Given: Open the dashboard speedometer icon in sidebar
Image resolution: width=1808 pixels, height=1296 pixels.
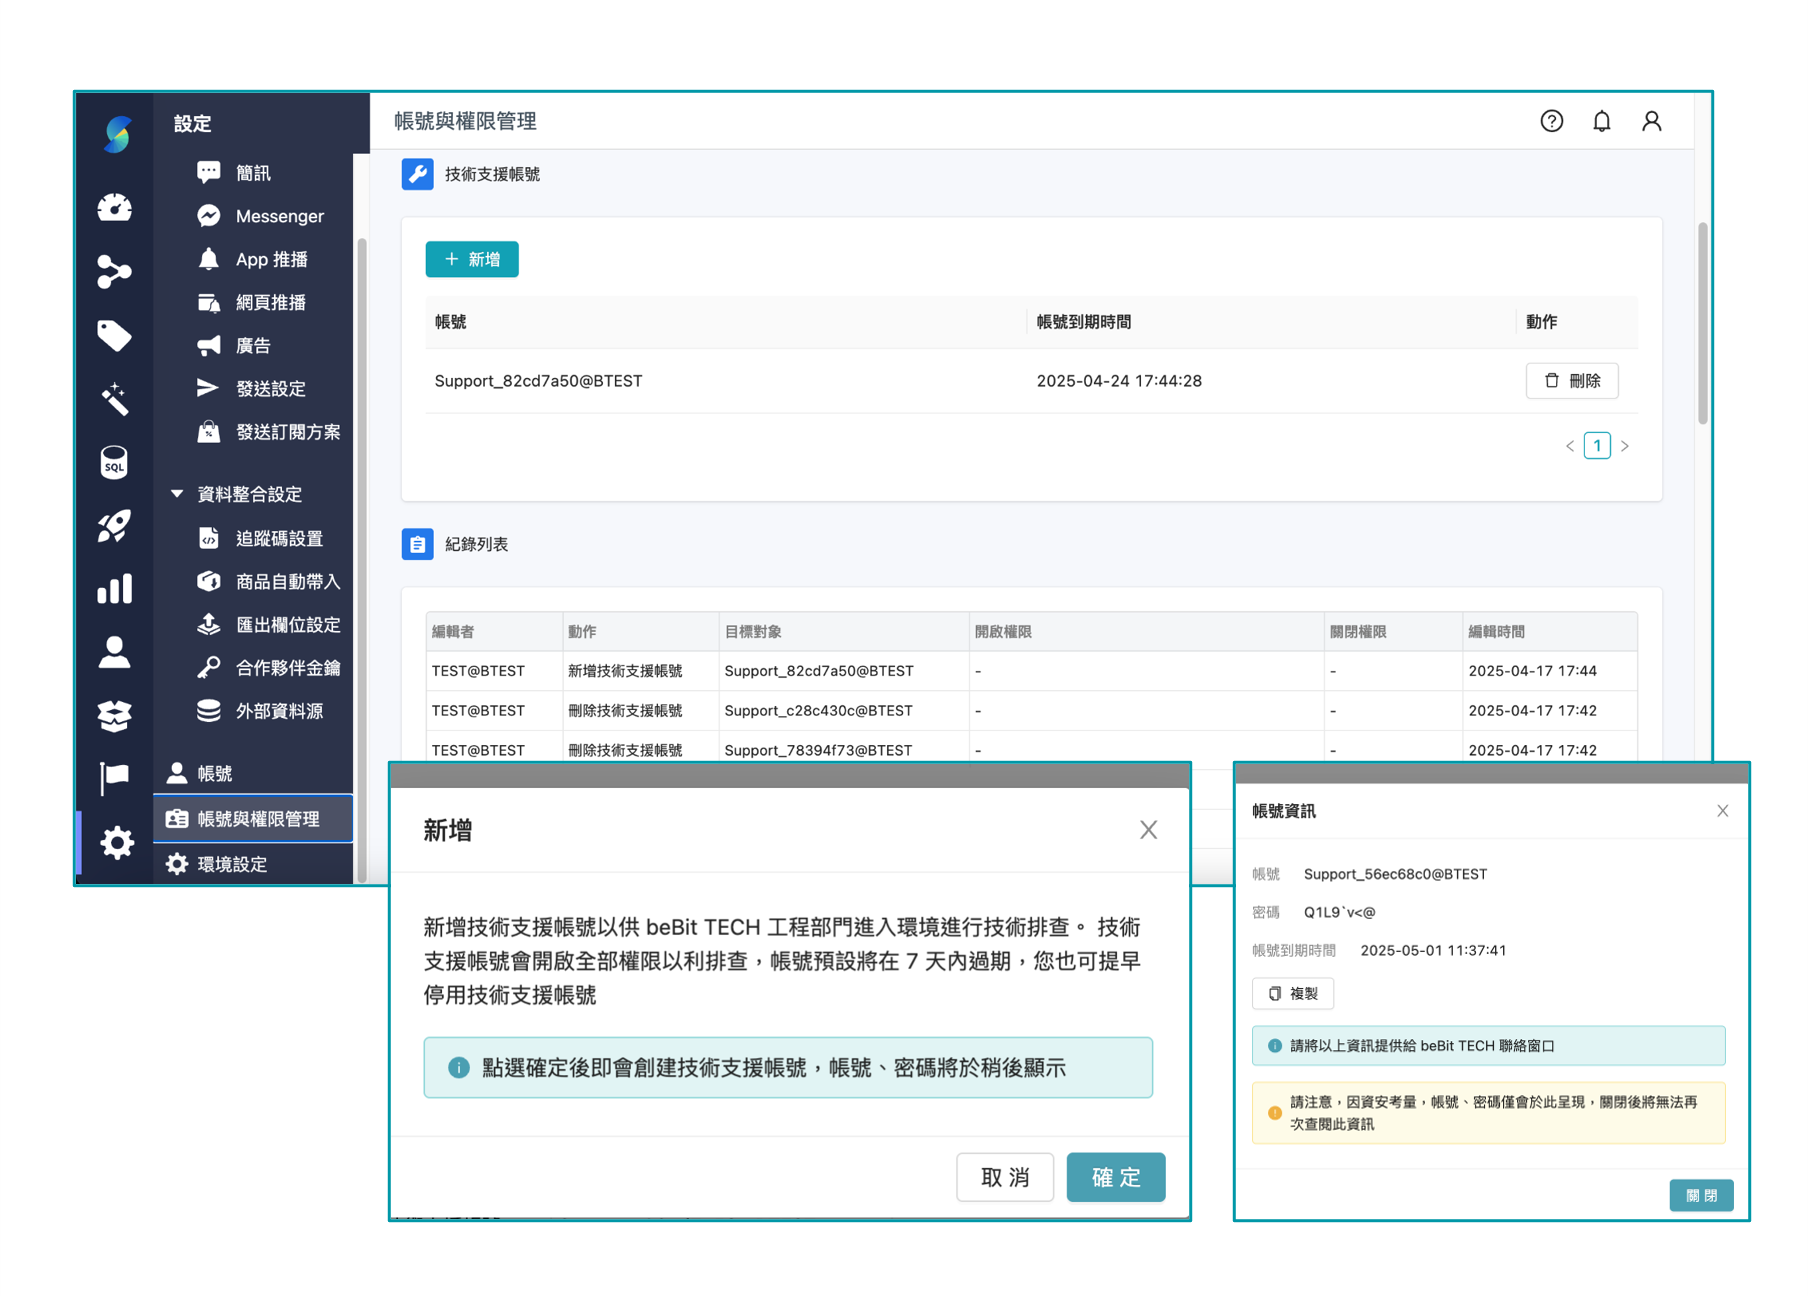Looking at the screenshot, I should pyautogui.click(x=116, y=208).
